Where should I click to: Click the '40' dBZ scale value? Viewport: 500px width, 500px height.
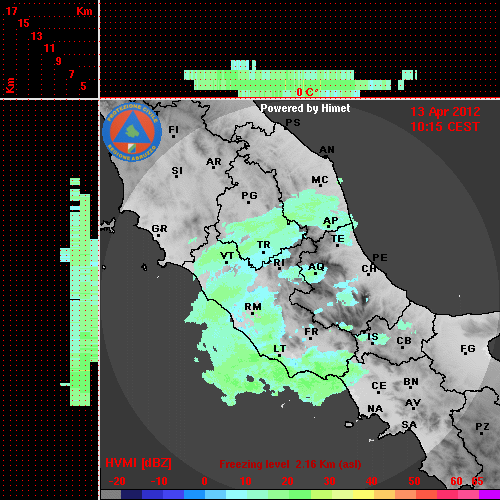click(x=371, y=481)
